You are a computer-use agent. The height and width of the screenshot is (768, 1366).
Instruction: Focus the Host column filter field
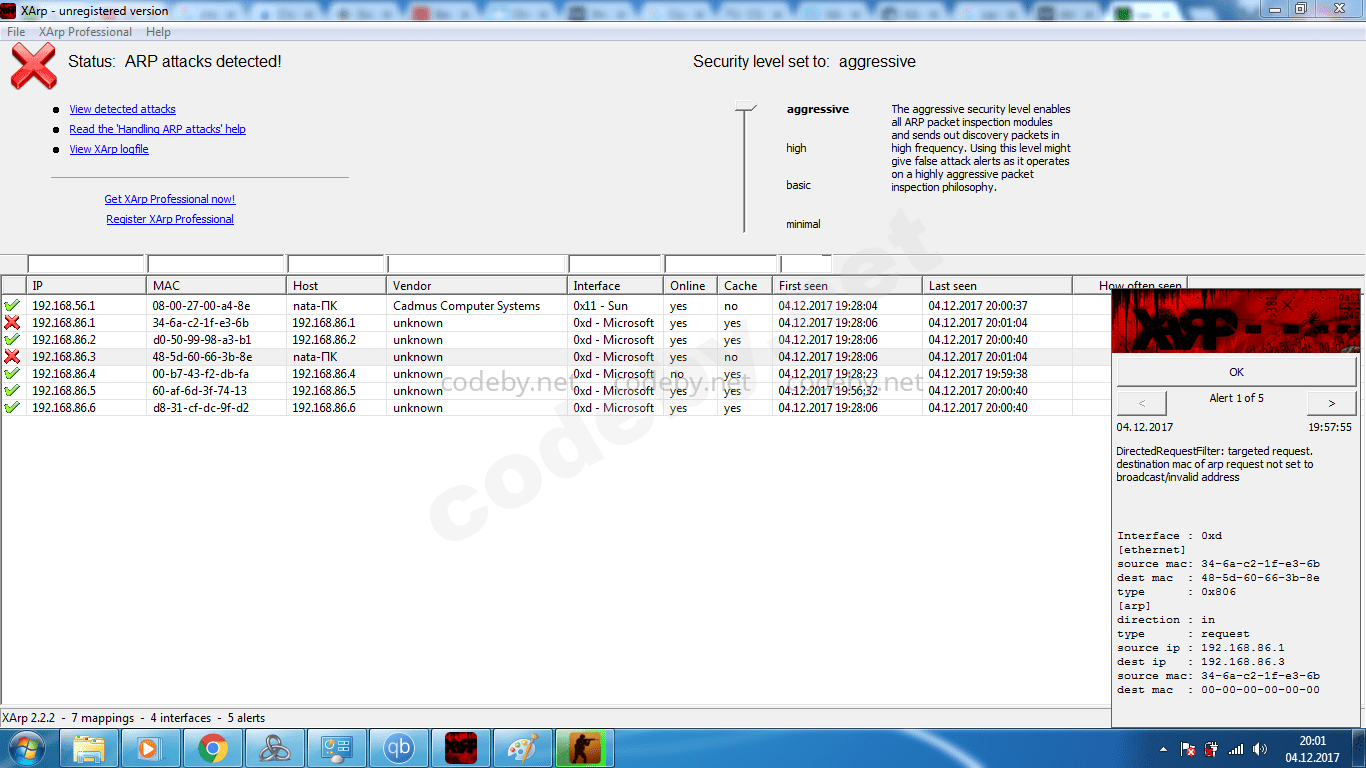[336, 264]
